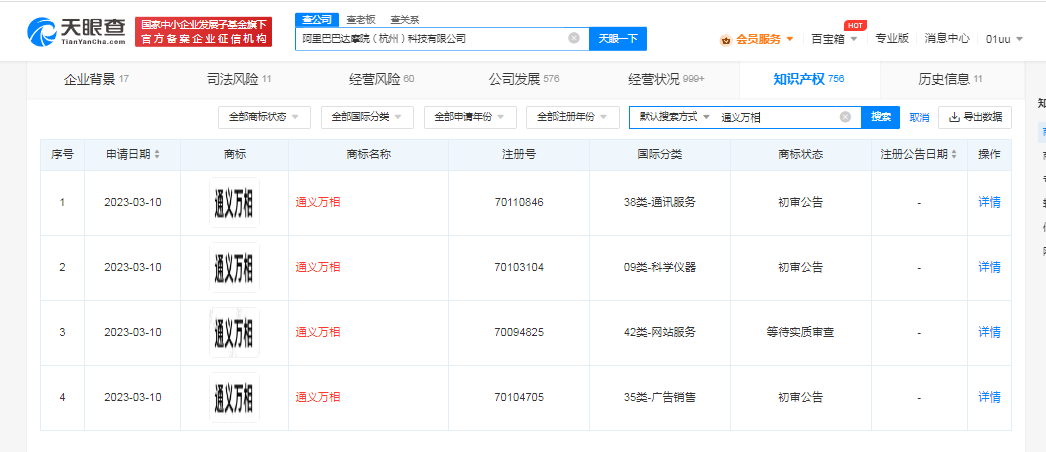Switch to the 历史信息 tab
The image size is (1046, 452).
950,80
